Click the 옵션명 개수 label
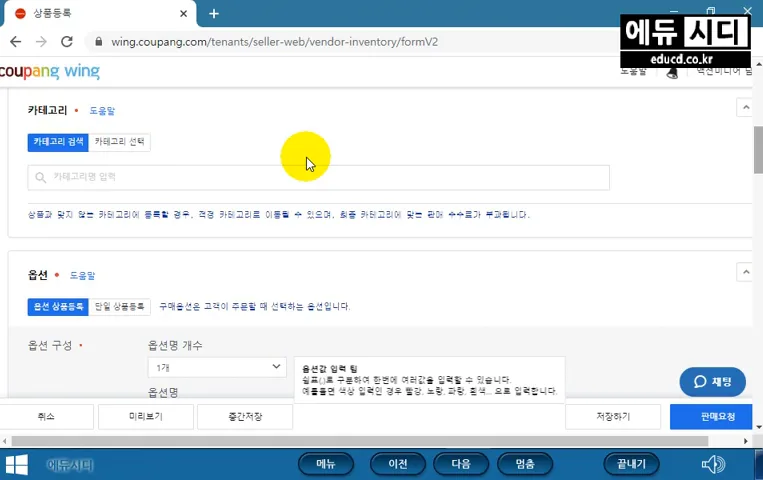This screenshot has height=480, width=763. click(175, 346)
